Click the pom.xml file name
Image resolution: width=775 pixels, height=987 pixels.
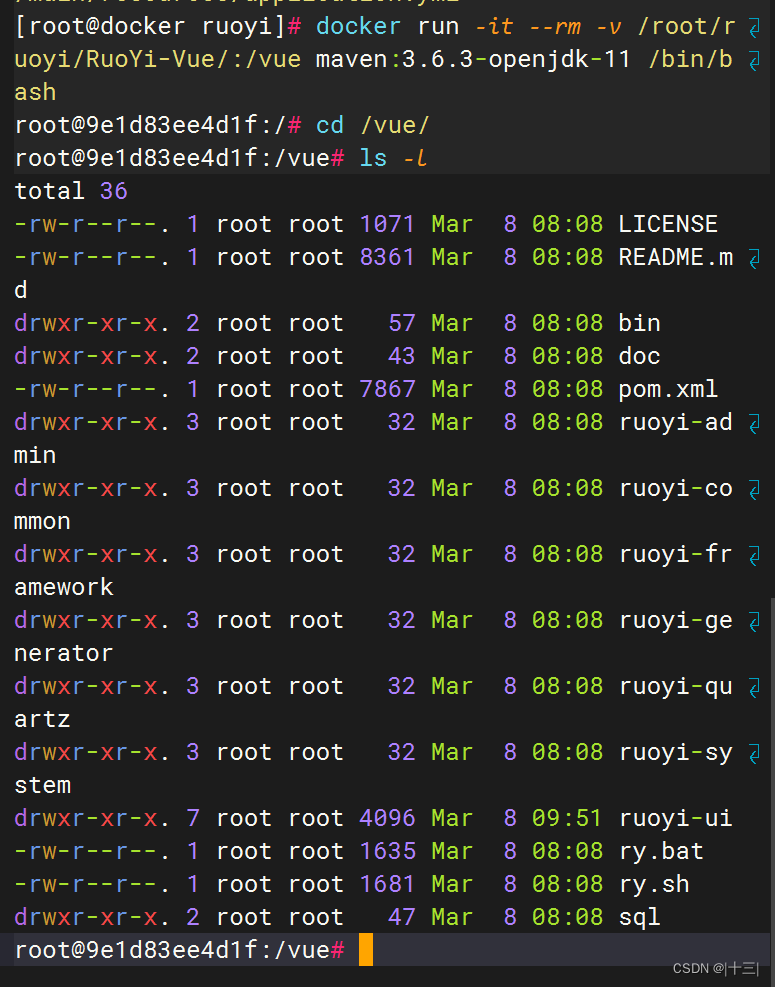tap(667, 389)
